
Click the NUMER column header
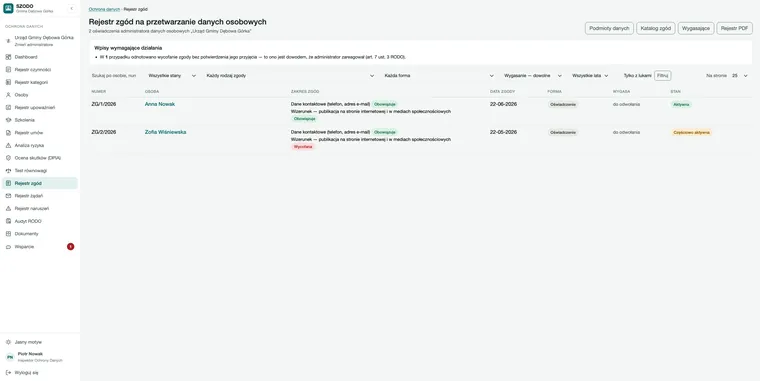pos(99,92)
